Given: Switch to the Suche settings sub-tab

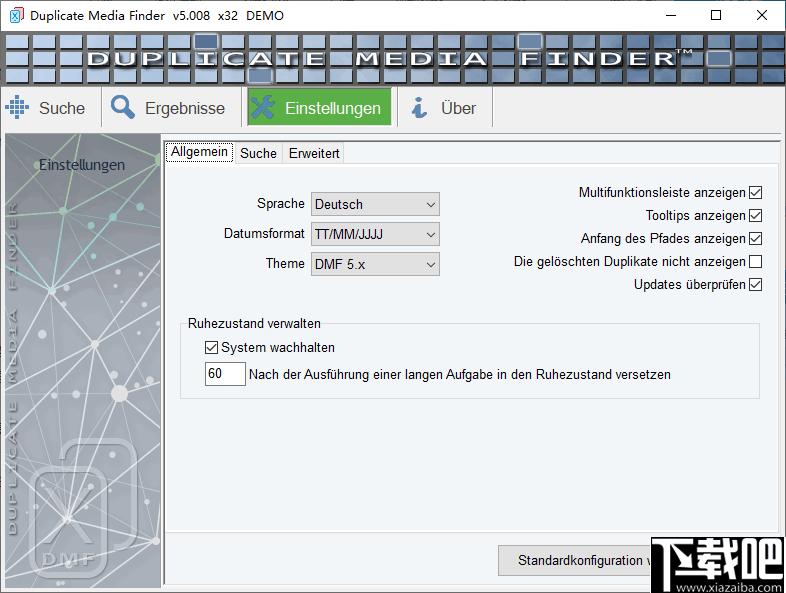Looking at the screenshot, I should click(x=258, y=153).
